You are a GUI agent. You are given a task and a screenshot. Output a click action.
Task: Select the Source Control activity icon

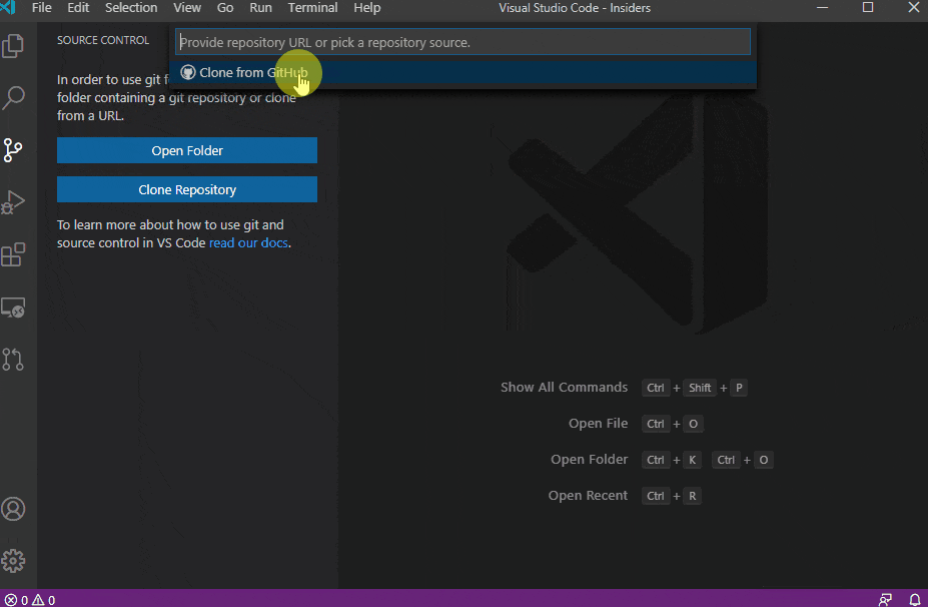point(13,150)
